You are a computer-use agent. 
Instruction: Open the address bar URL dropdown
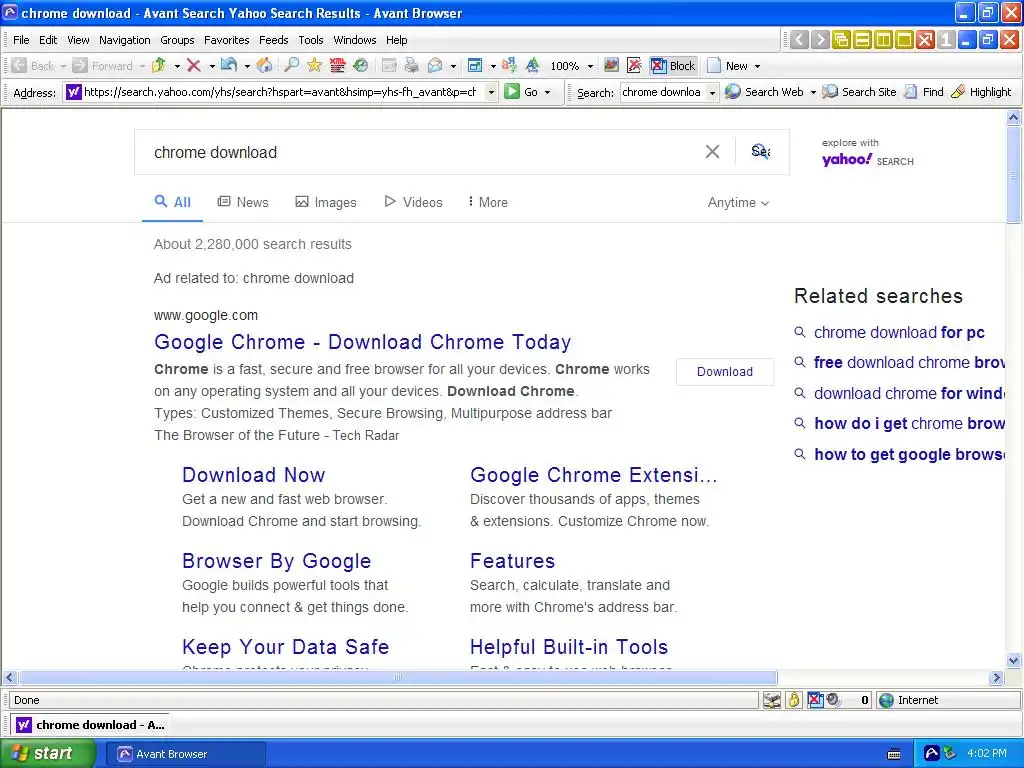(491, 92)
